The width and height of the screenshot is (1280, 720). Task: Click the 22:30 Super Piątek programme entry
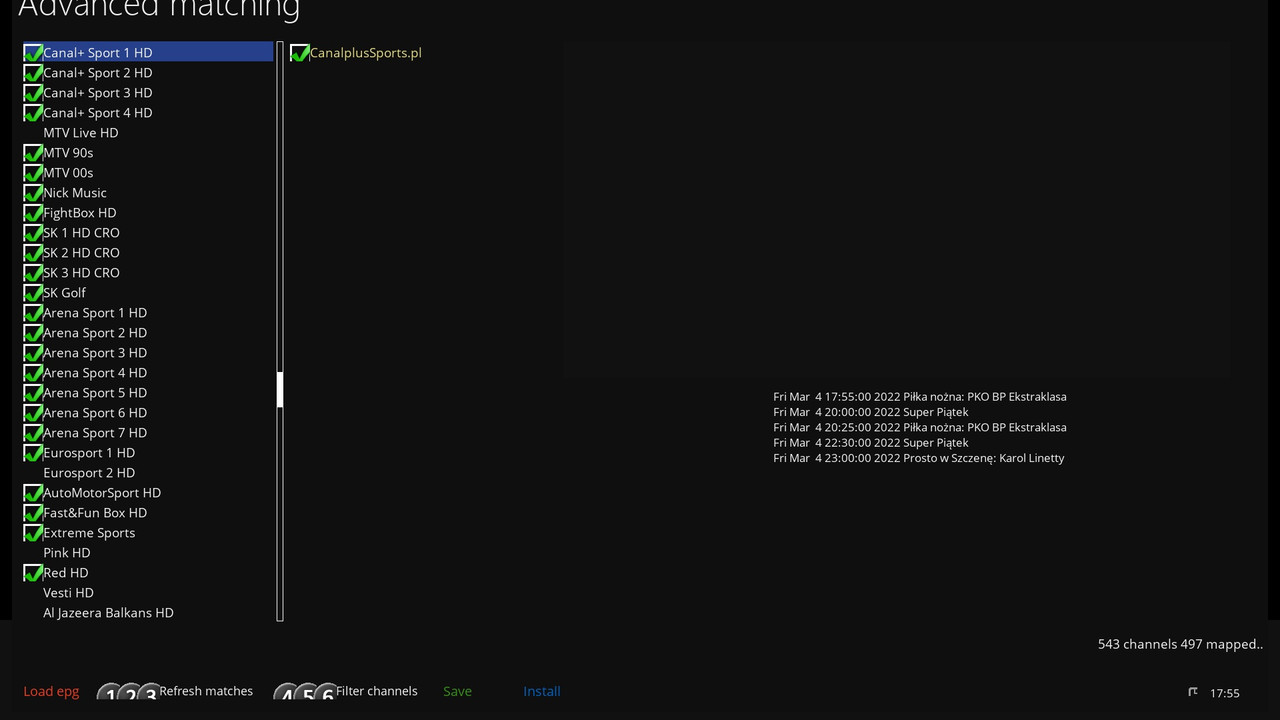871,442
